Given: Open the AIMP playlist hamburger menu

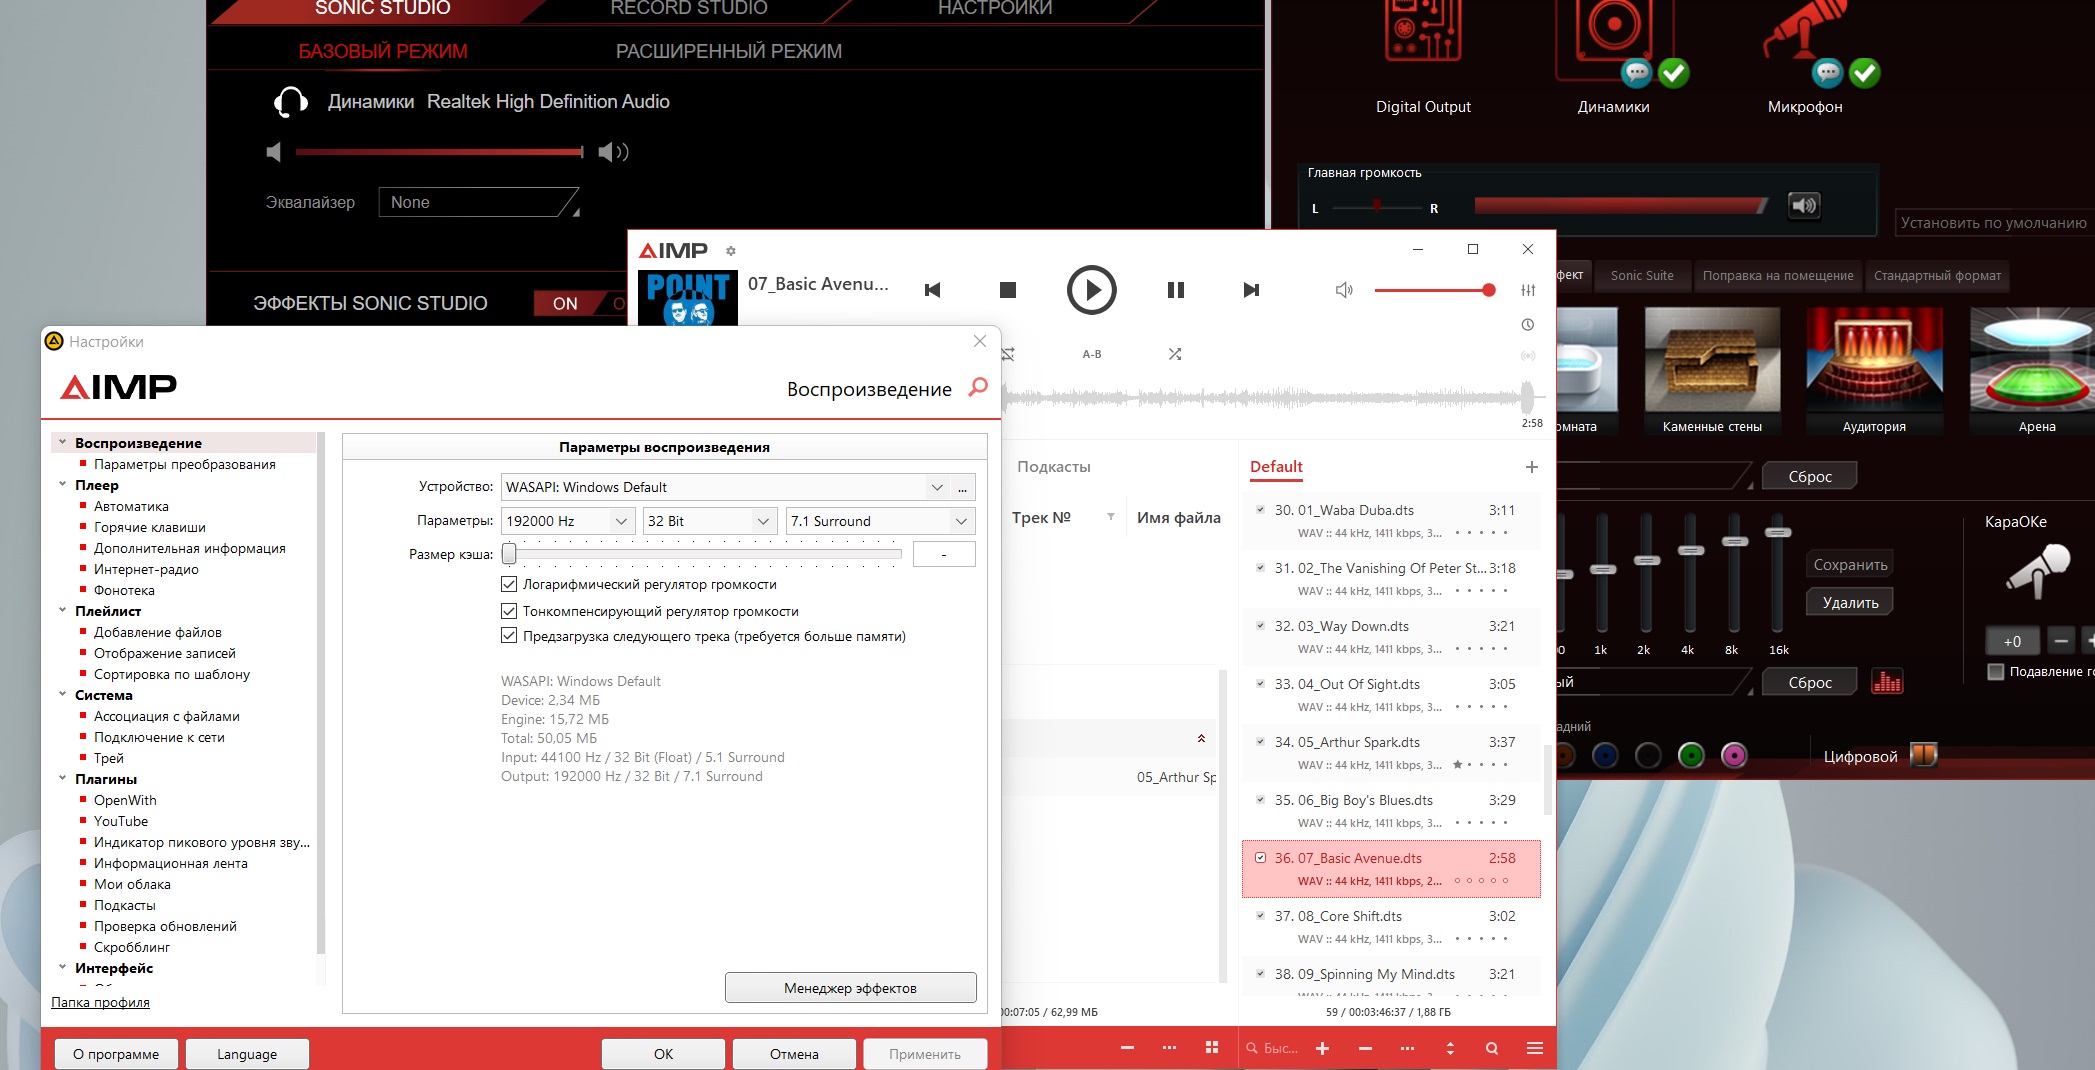Looking at the screenshot, I should tap(1535, 1048).
